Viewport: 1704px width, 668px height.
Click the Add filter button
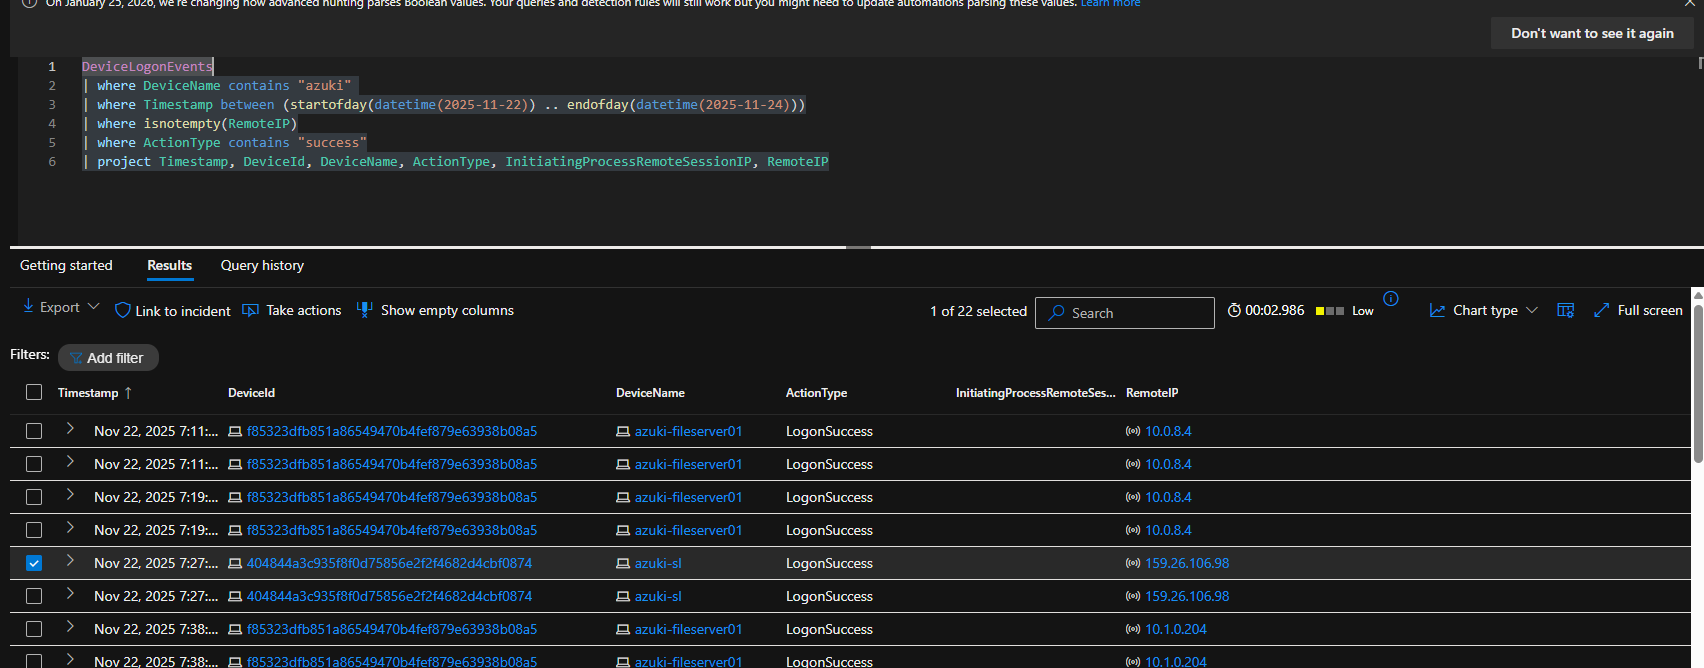coord(108,358)
